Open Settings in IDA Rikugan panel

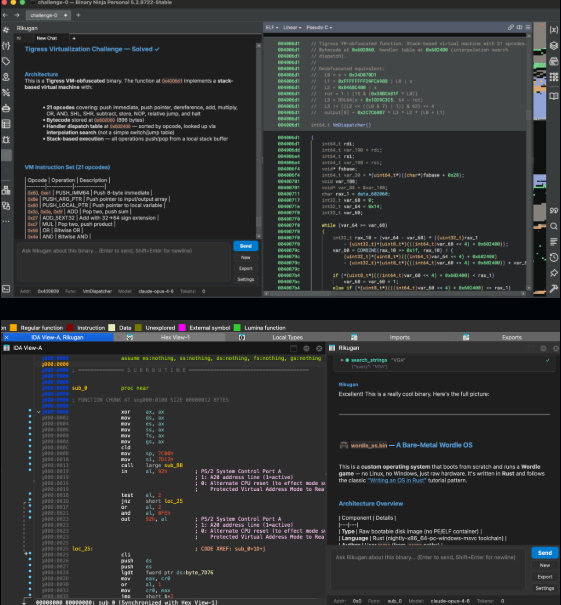[x=545, y=588]
